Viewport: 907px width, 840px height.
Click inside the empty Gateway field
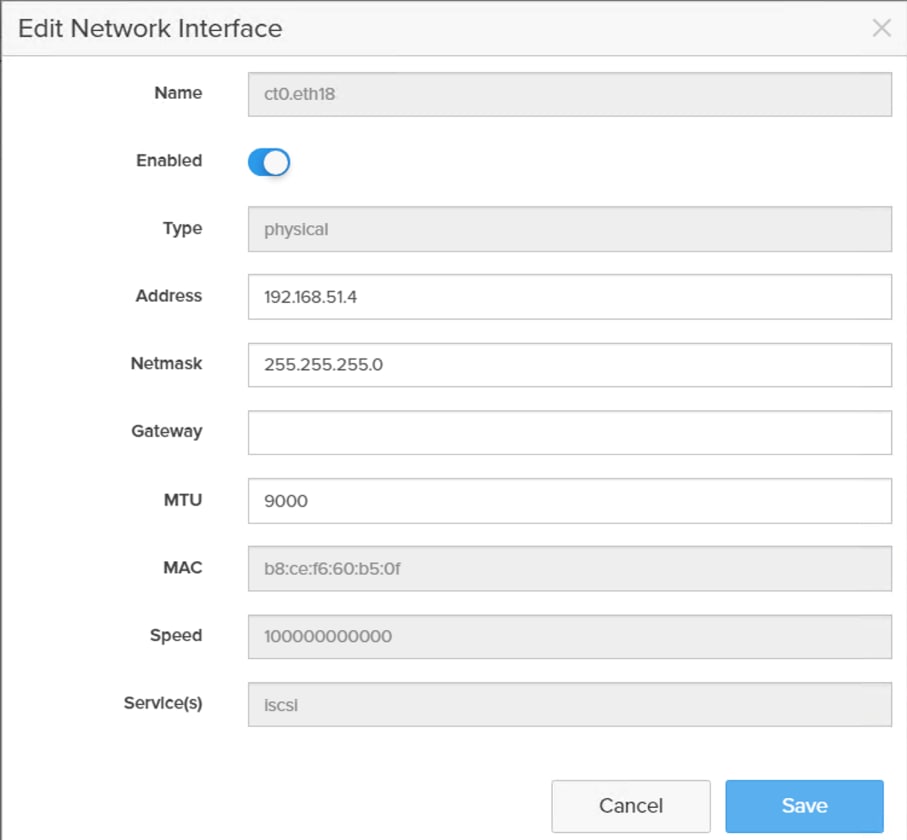(x=569, y=432)
